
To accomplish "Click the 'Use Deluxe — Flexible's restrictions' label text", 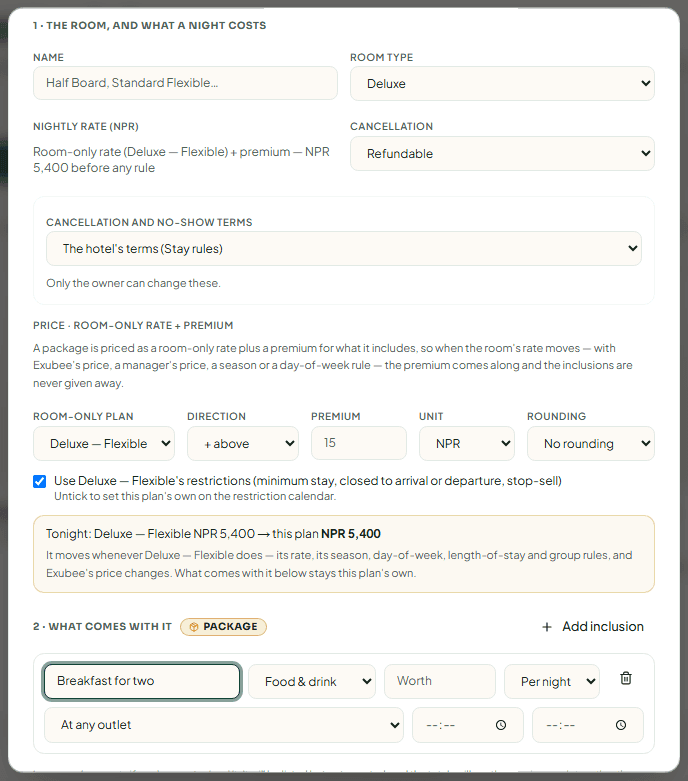I will [307, 481].
